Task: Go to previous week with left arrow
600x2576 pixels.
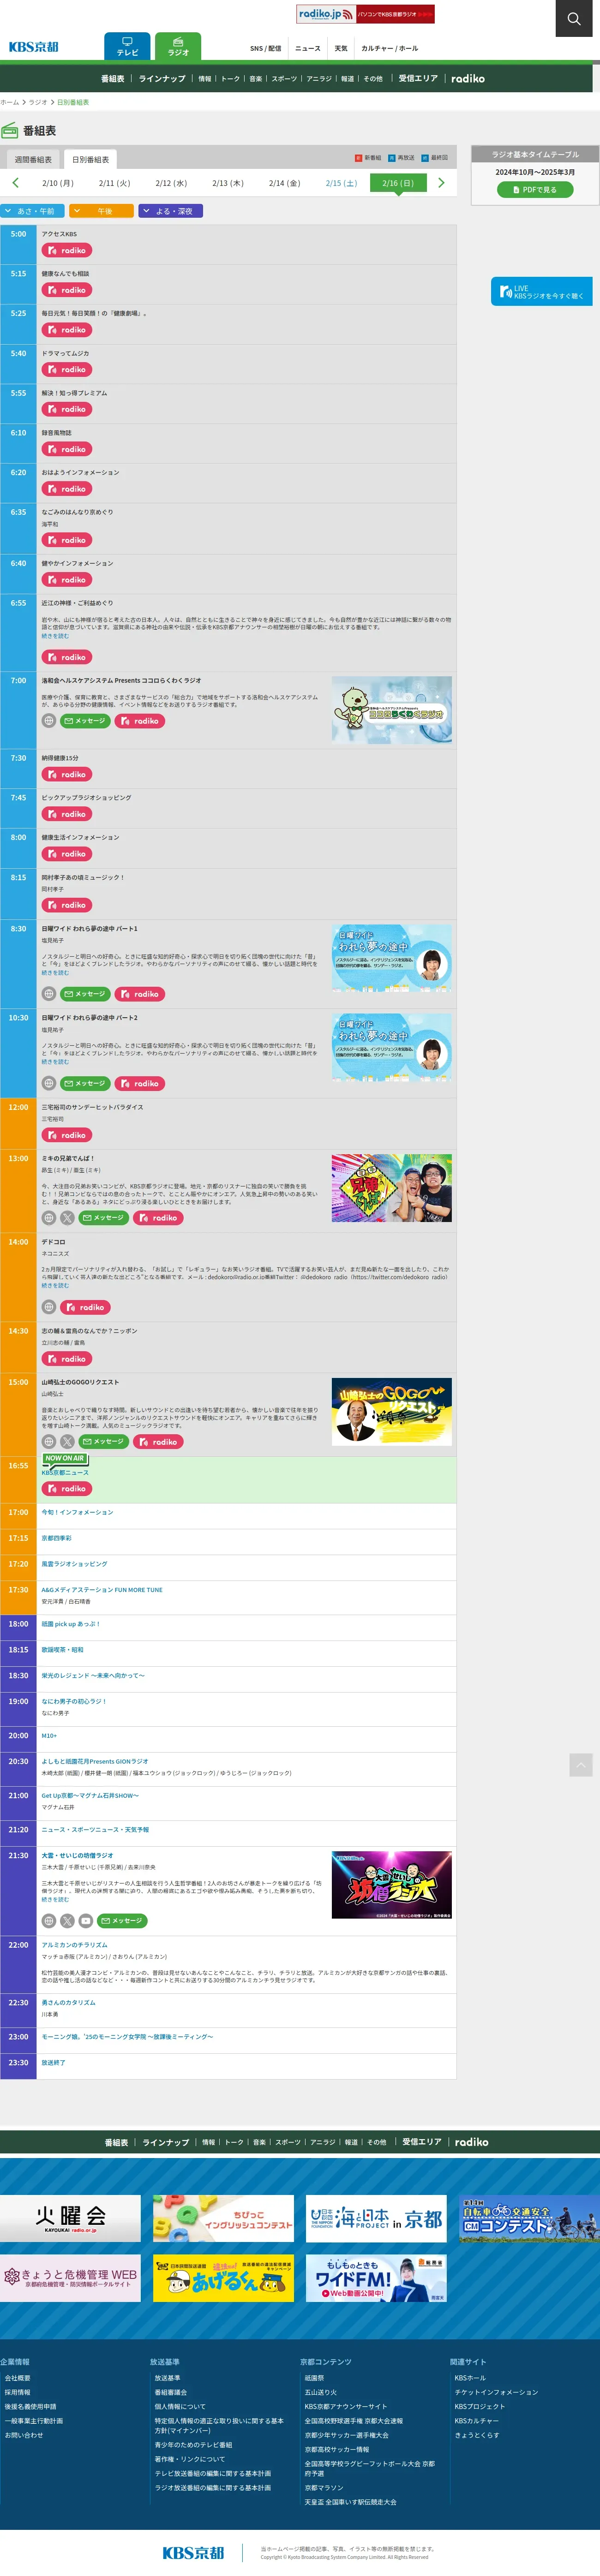Action: (15, 183)
